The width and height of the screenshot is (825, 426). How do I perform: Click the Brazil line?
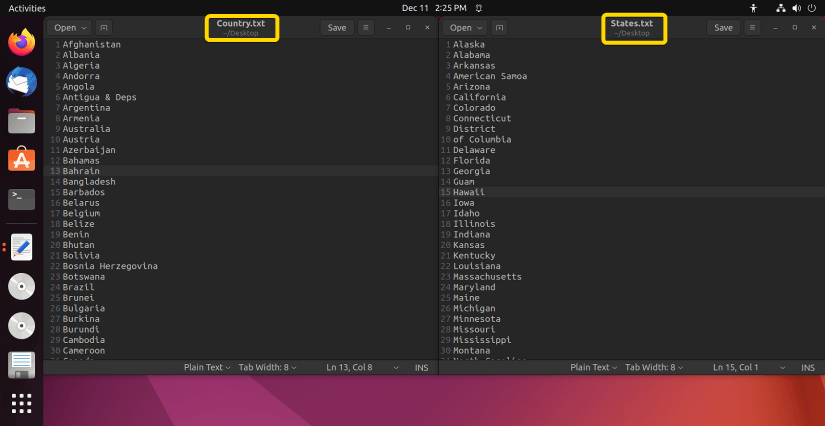[78, 287]
